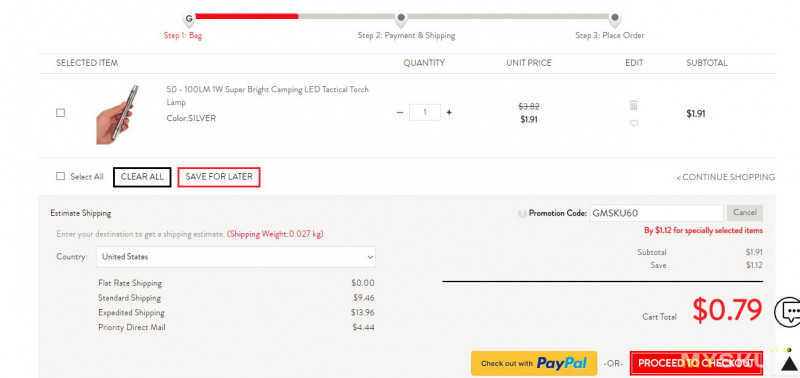Click Step 3: Place Order
The width and height of the screenshot is (800, 378).
(610, 35)
